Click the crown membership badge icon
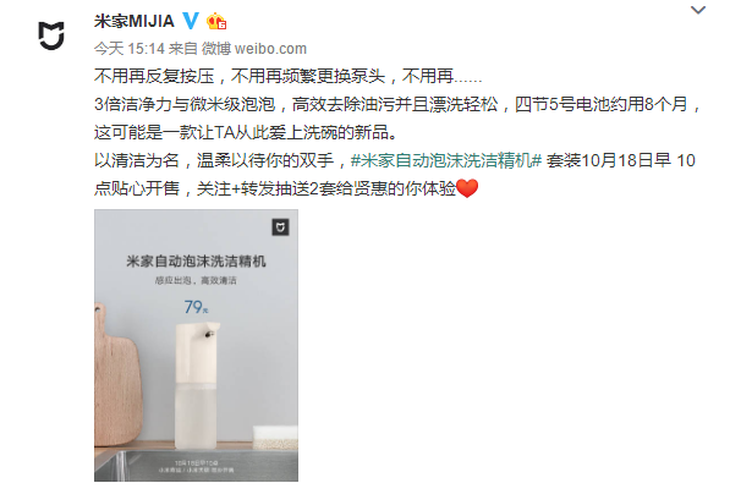The image size is (730, 494). coord(216,21)
